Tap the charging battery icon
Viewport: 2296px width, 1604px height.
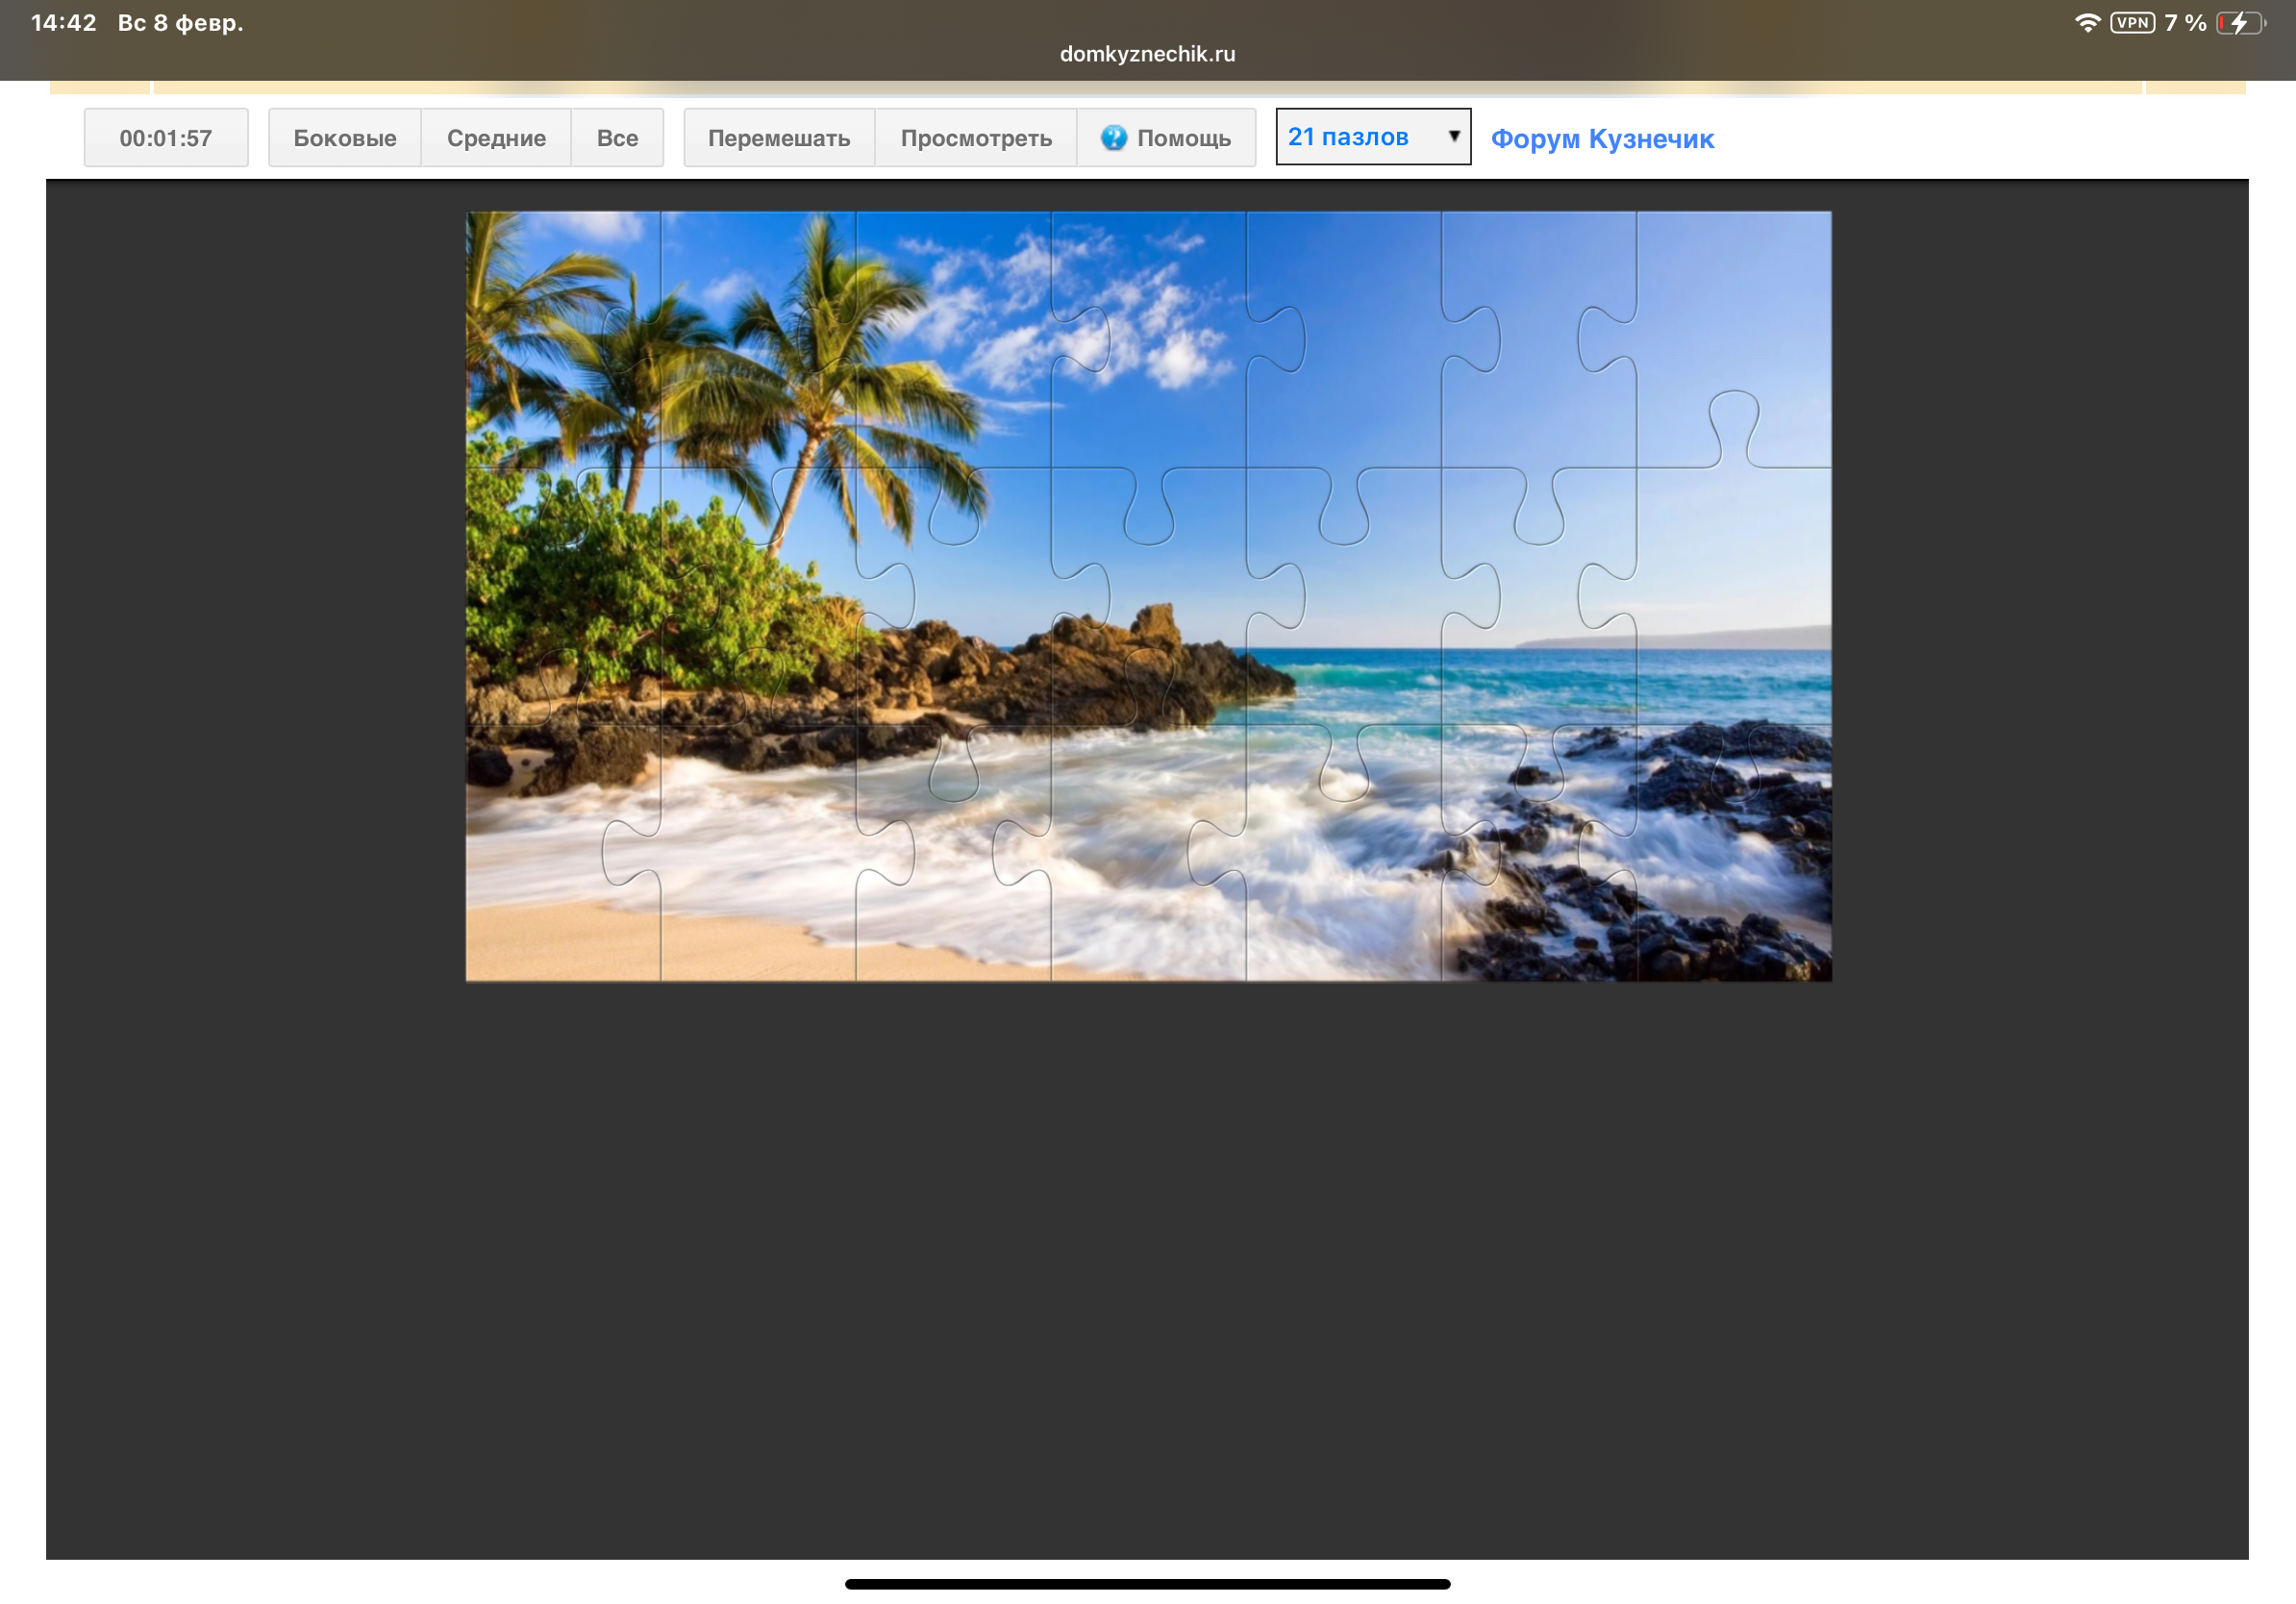point(2240,23)
